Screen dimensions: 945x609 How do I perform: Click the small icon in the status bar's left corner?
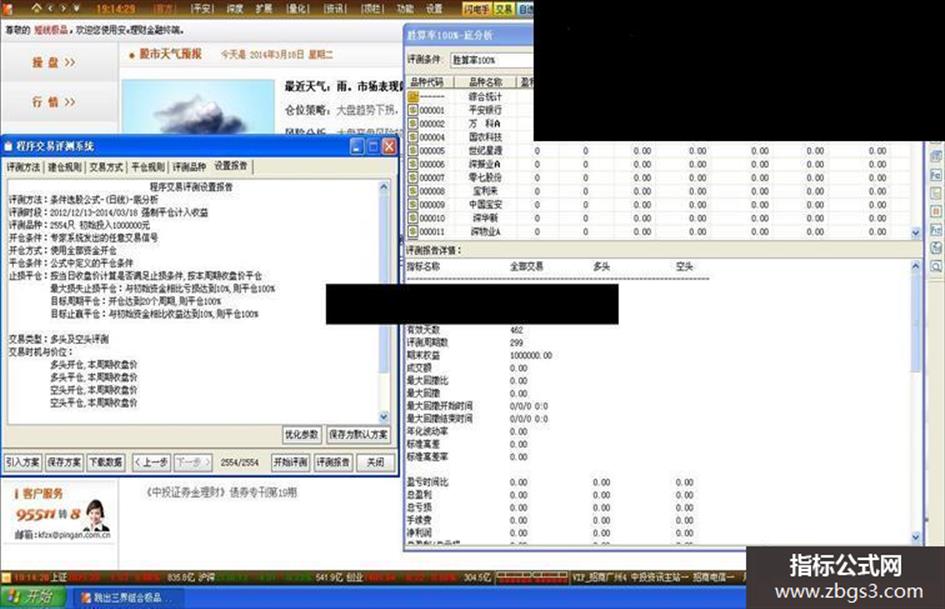pos(6,578)
